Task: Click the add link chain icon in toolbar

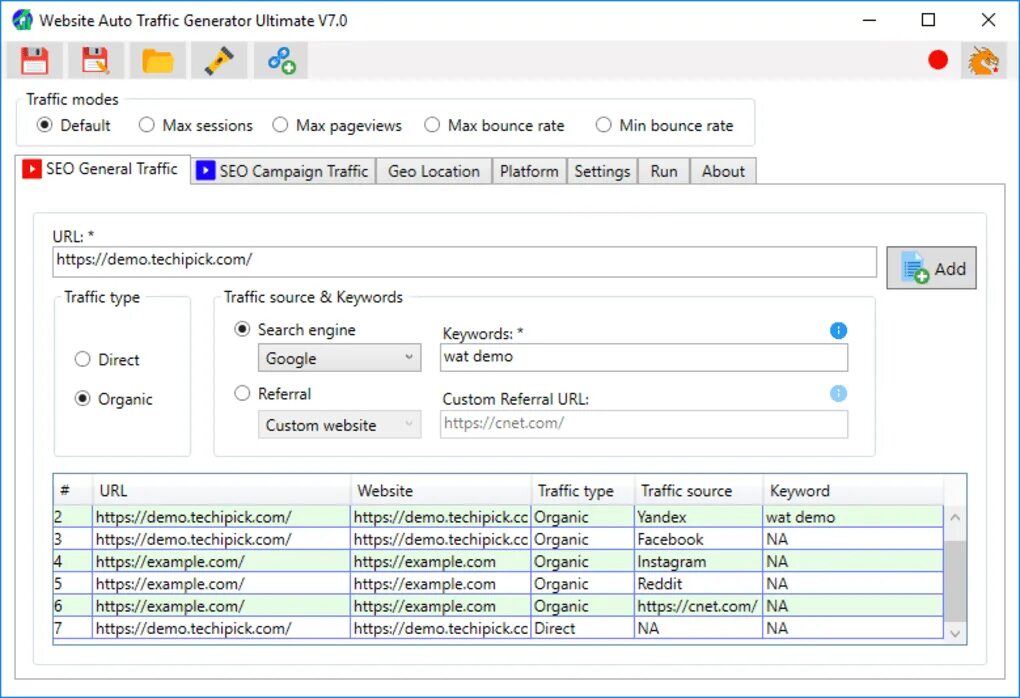Action: (x=281, y=60)
